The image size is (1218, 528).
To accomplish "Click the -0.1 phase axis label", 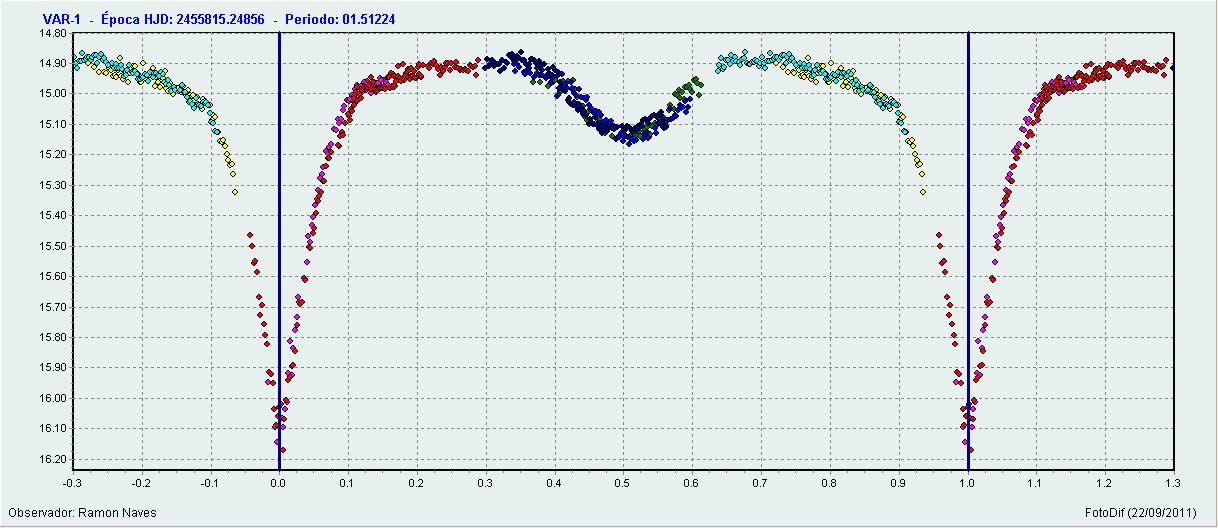I will coord(210,483).
